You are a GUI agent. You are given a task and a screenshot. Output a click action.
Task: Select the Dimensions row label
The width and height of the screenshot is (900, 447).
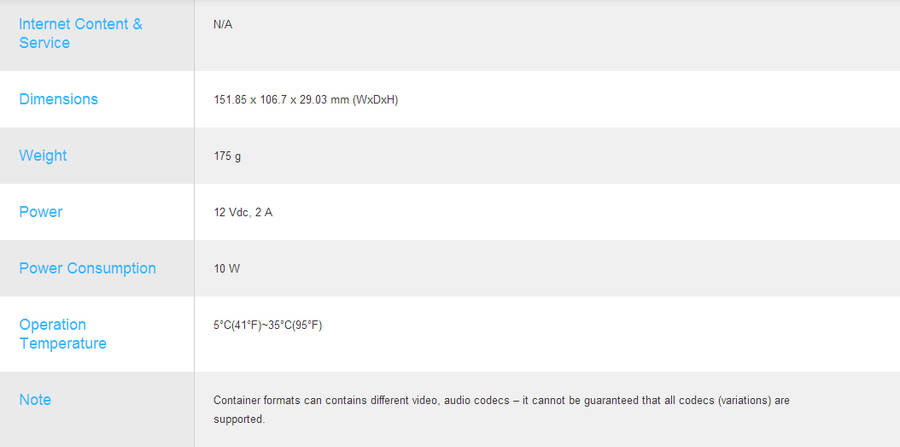[x=59, y=99]
